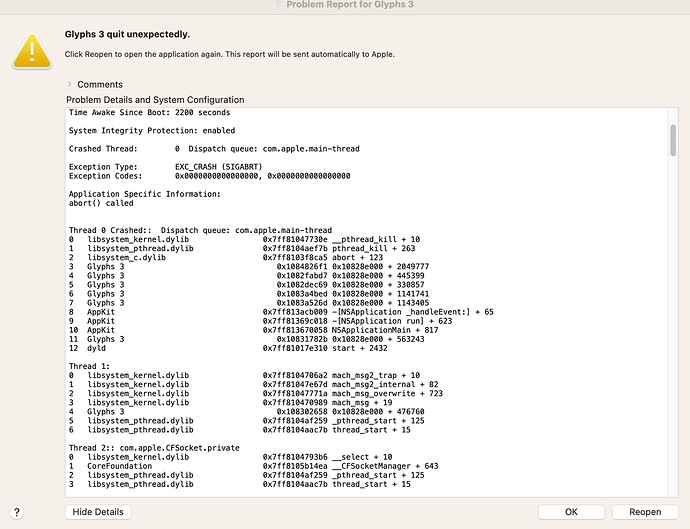Click 'EXC_CRASH (SIGABRT)' exception type
Image resolution: width=690 pixels, height=529 pixels.
[218, 167]
